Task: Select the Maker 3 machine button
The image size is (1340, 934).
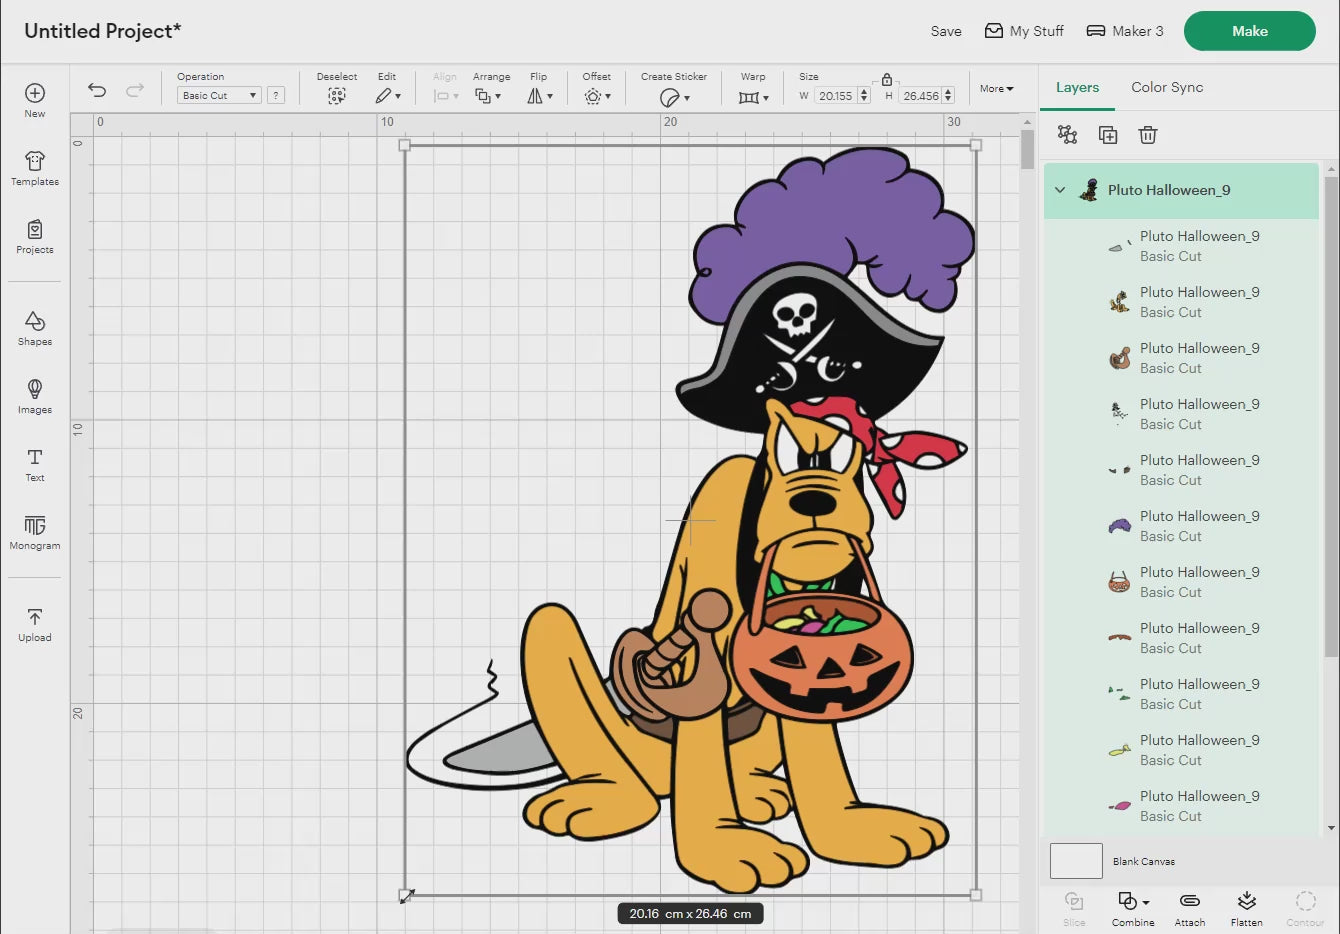Action: click(1125, 31)
